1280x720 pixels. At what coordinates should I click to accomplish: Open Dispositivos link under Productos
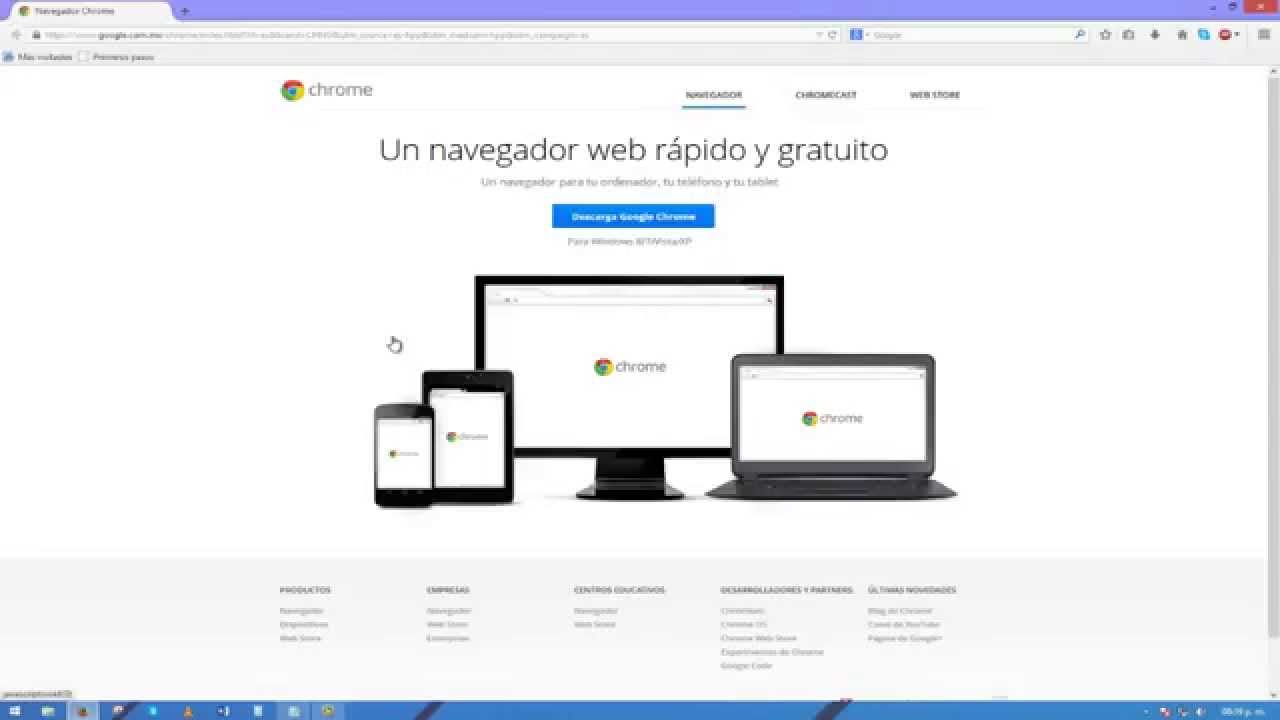[x=304, y=624]
